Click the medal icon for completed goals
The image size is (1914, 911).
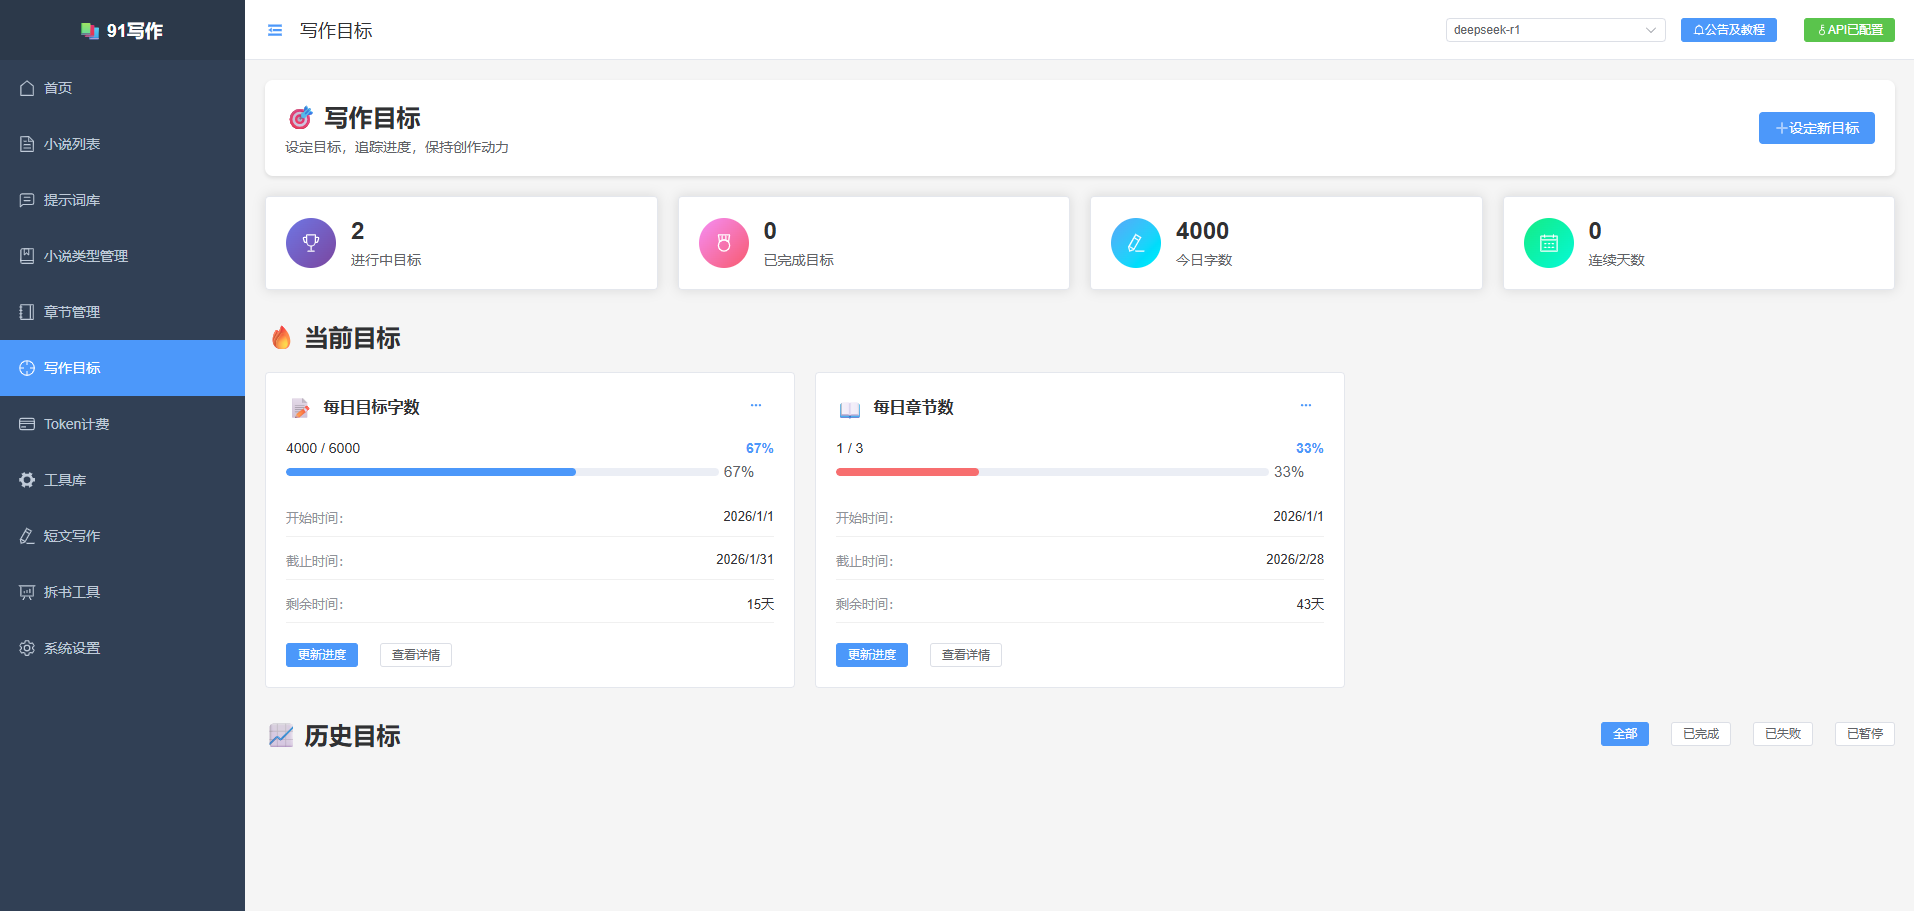[724, 243]
